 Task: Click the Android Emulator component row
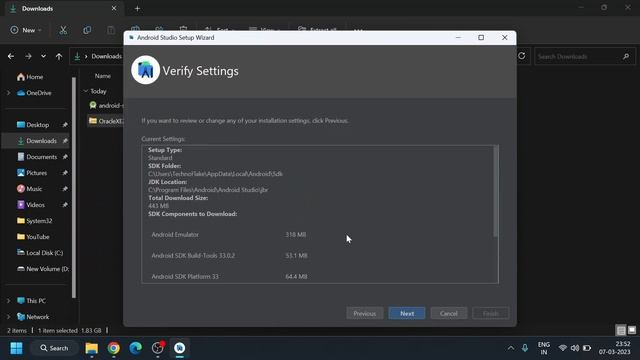pyautogui.click(x=229, y=235)
